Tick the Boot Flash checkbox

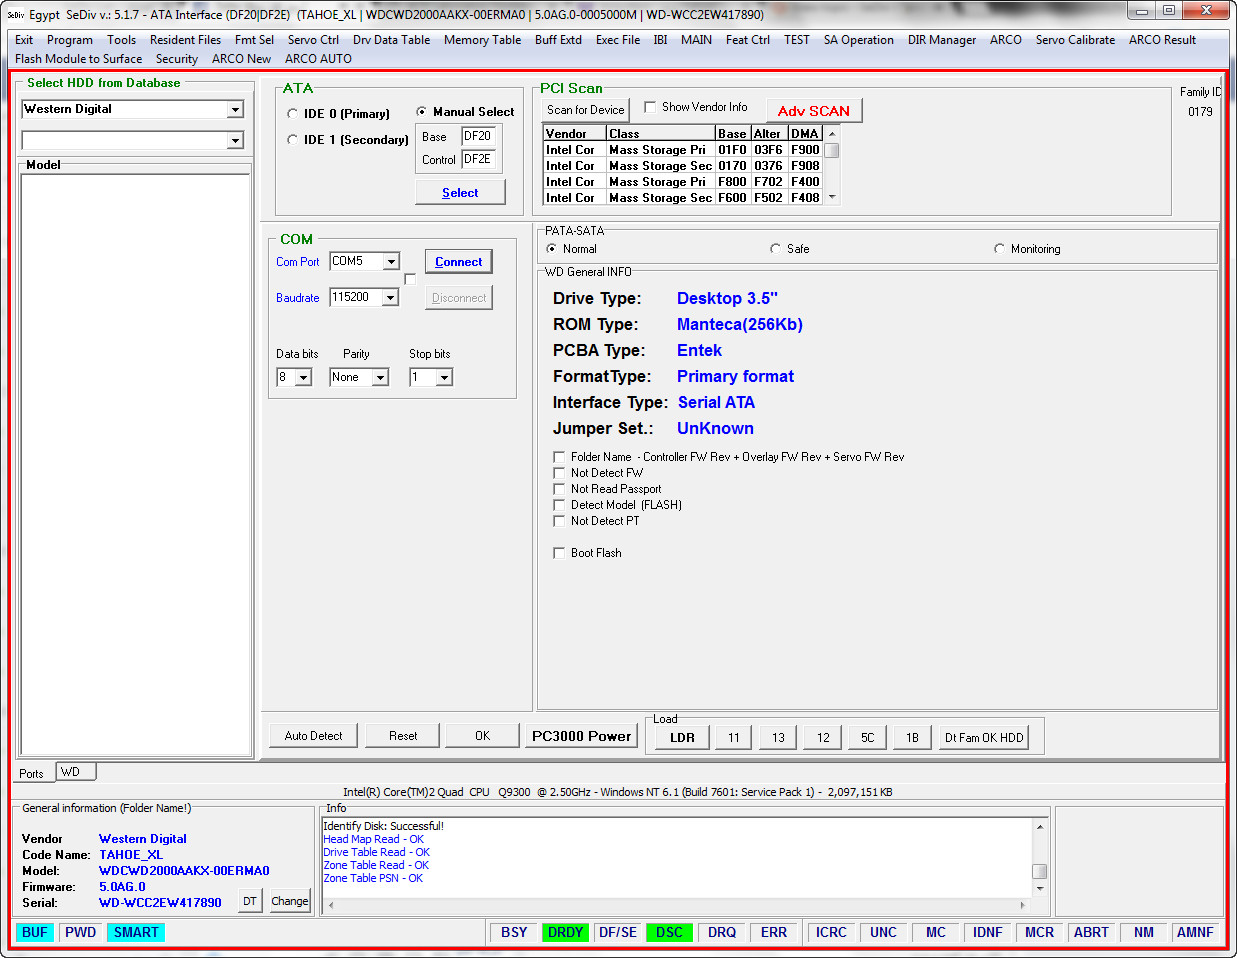pyautogui.click(x=559, y=553)
